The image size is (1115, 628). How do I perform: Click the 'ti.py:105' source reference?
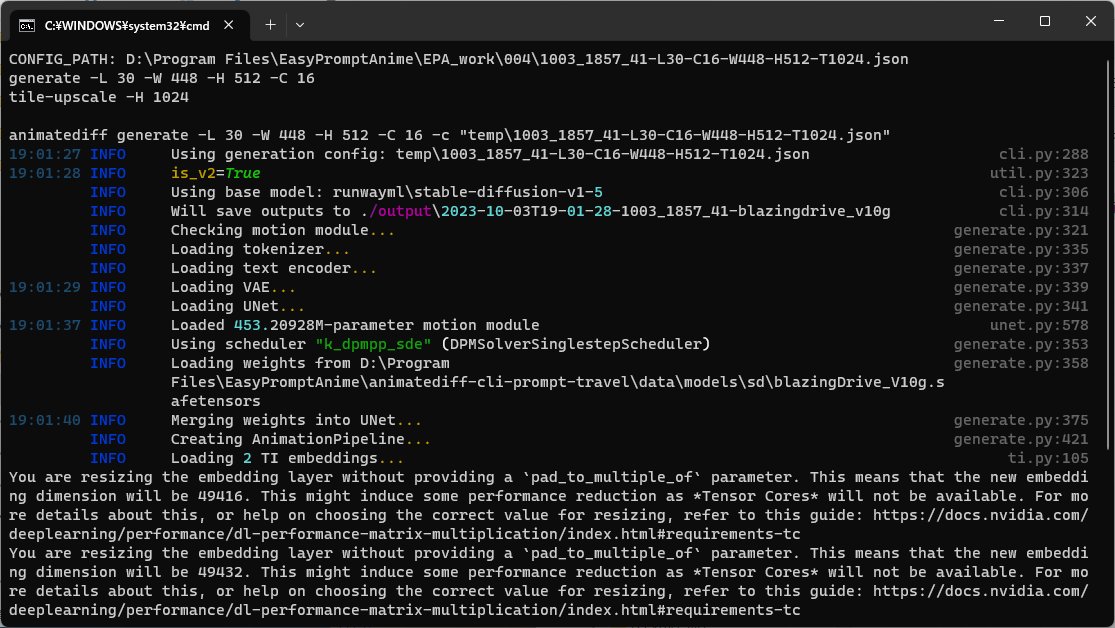[x=1047, y=459]
